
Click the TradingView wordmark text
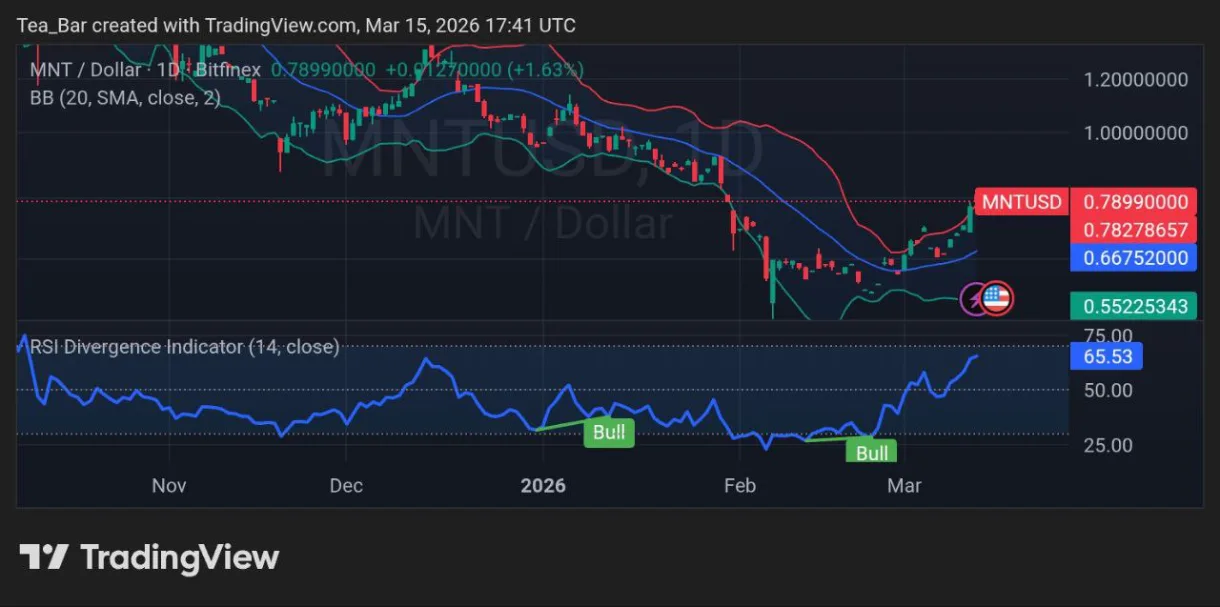point(179,557)
